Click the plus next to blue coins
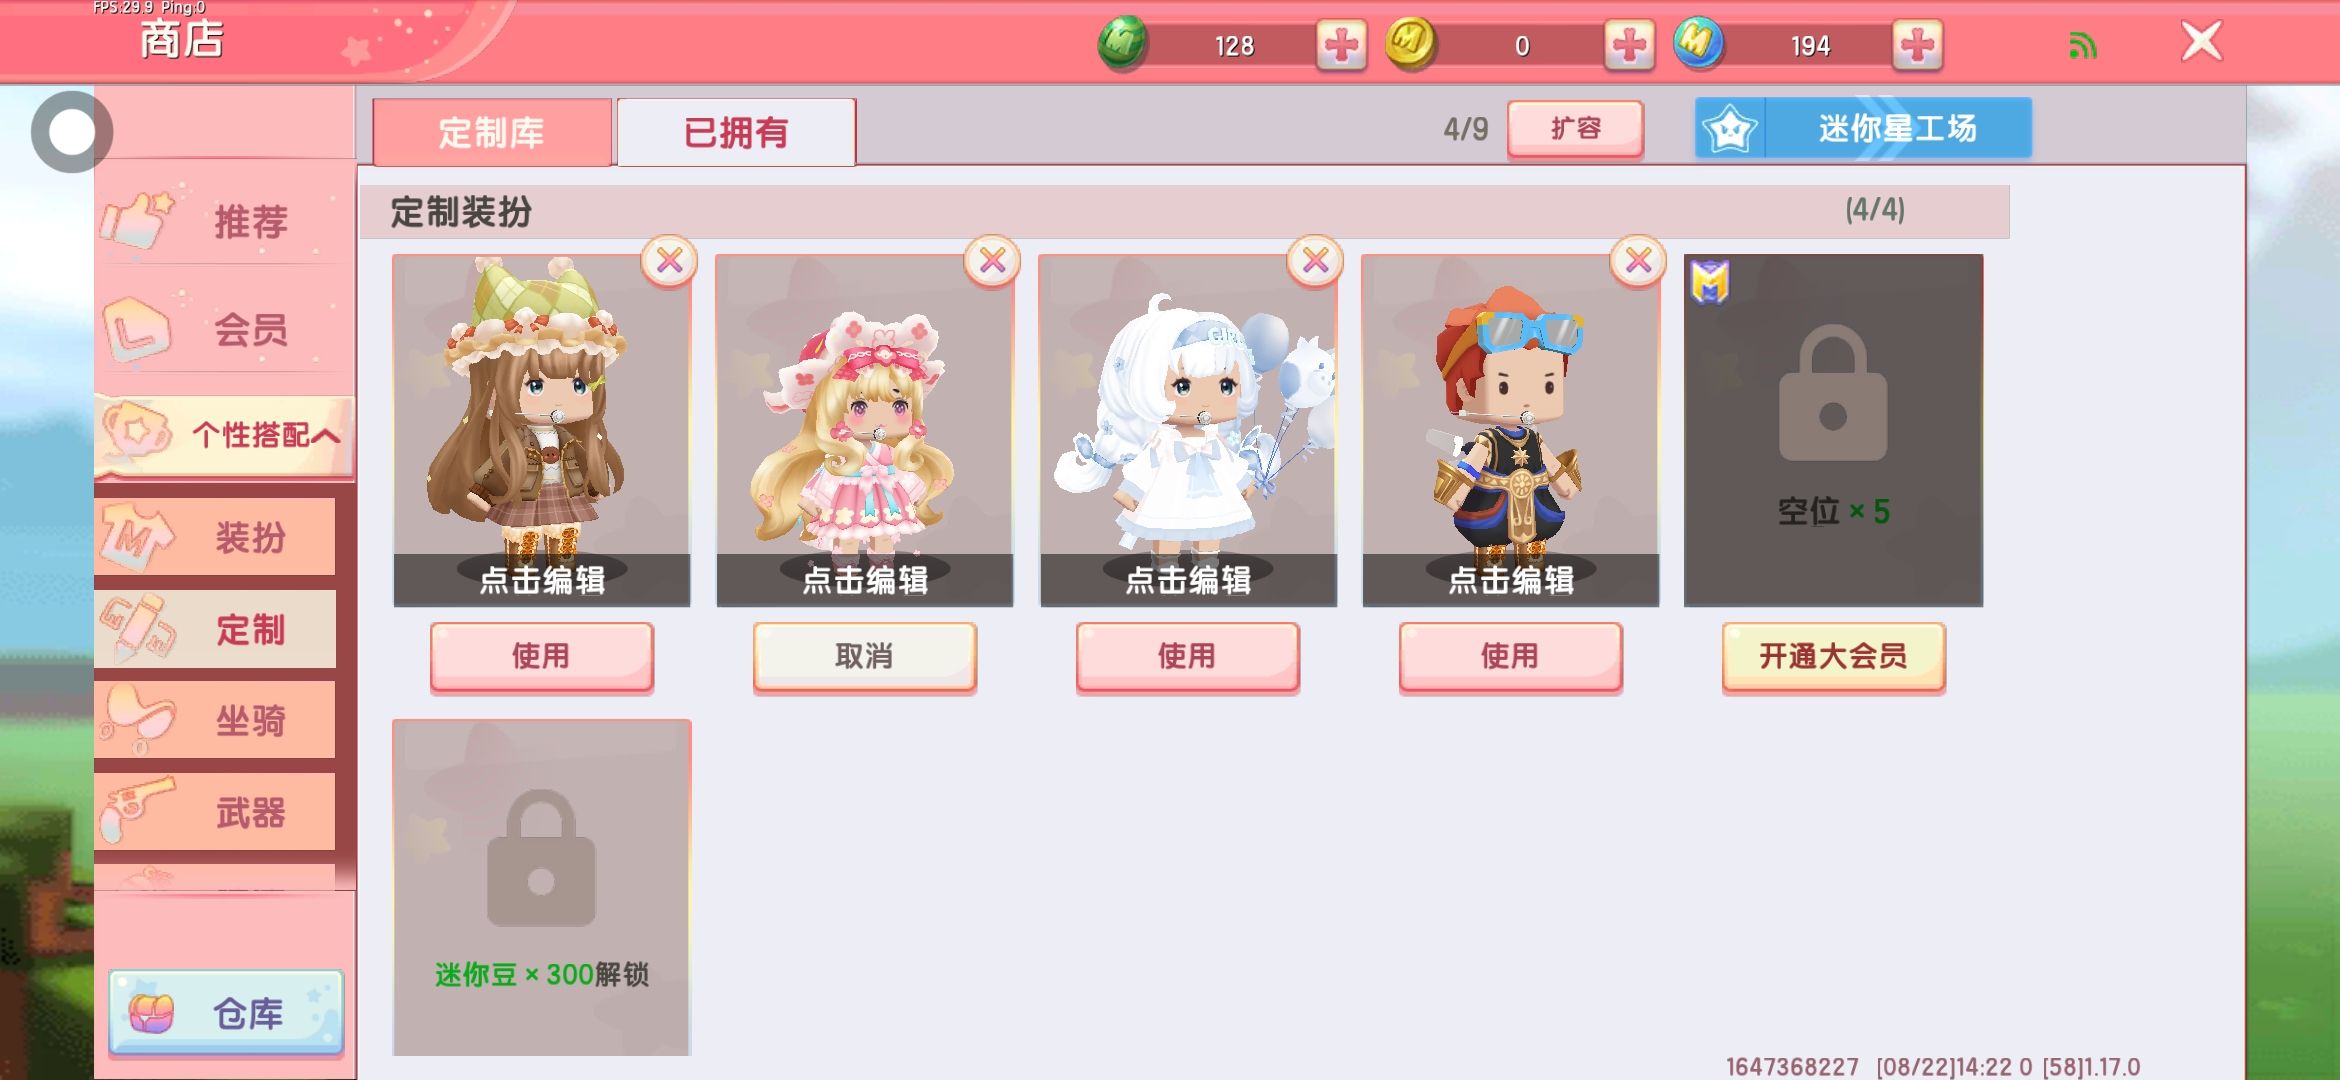Image resolution: width=2340 pixels, height=1080 pixels. pos(1917,45)
